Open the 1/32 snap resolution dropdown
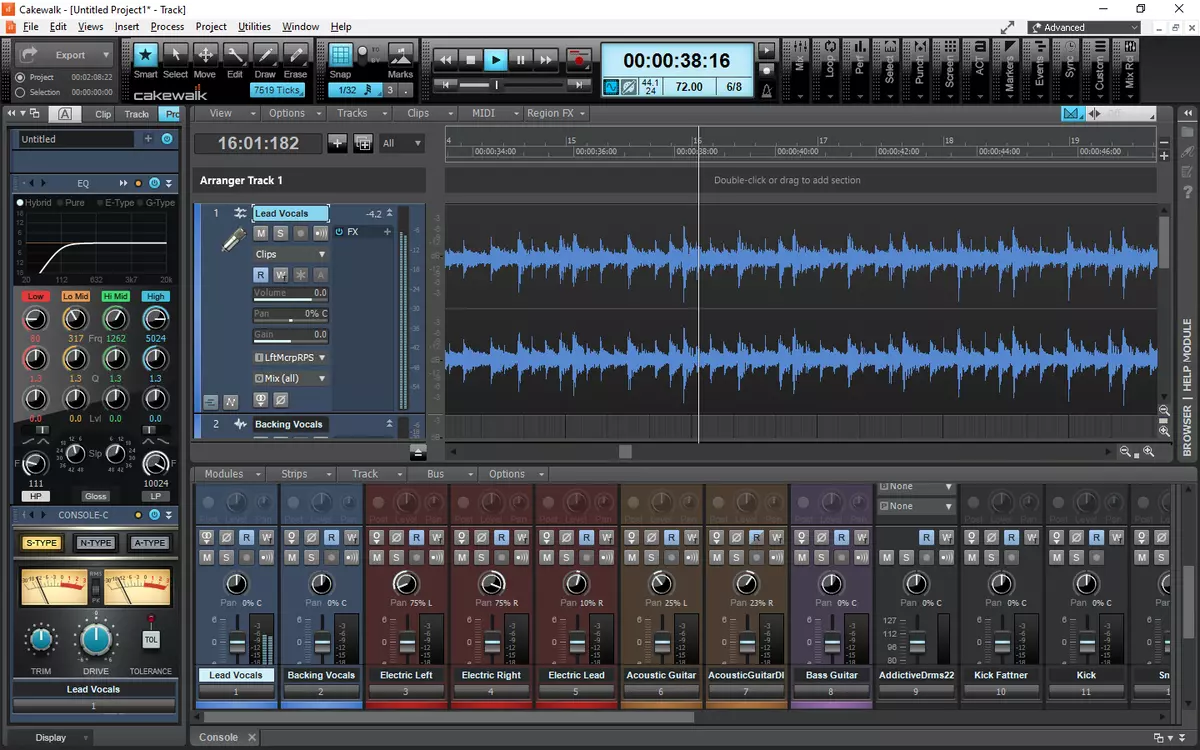The image size is (1200, 750). [x=355, y=90]
